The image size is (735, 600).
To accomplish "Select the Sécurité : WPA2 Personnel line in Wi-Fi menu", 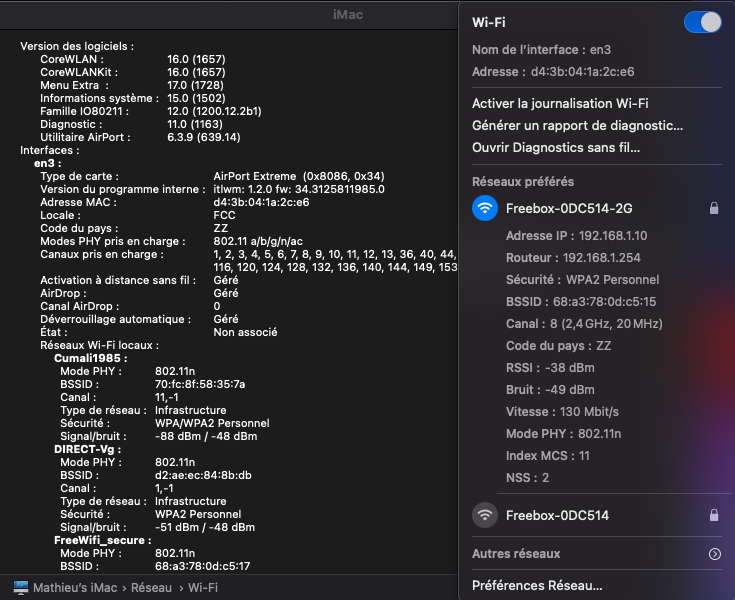I will (583, 280).
